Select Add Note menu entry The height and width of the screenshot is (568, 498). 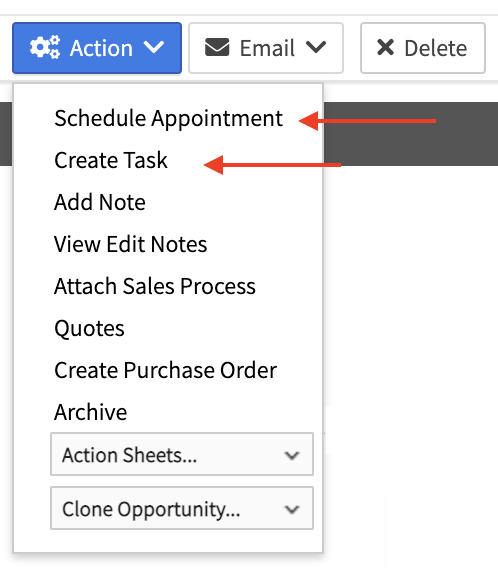[x=100, y=202]
